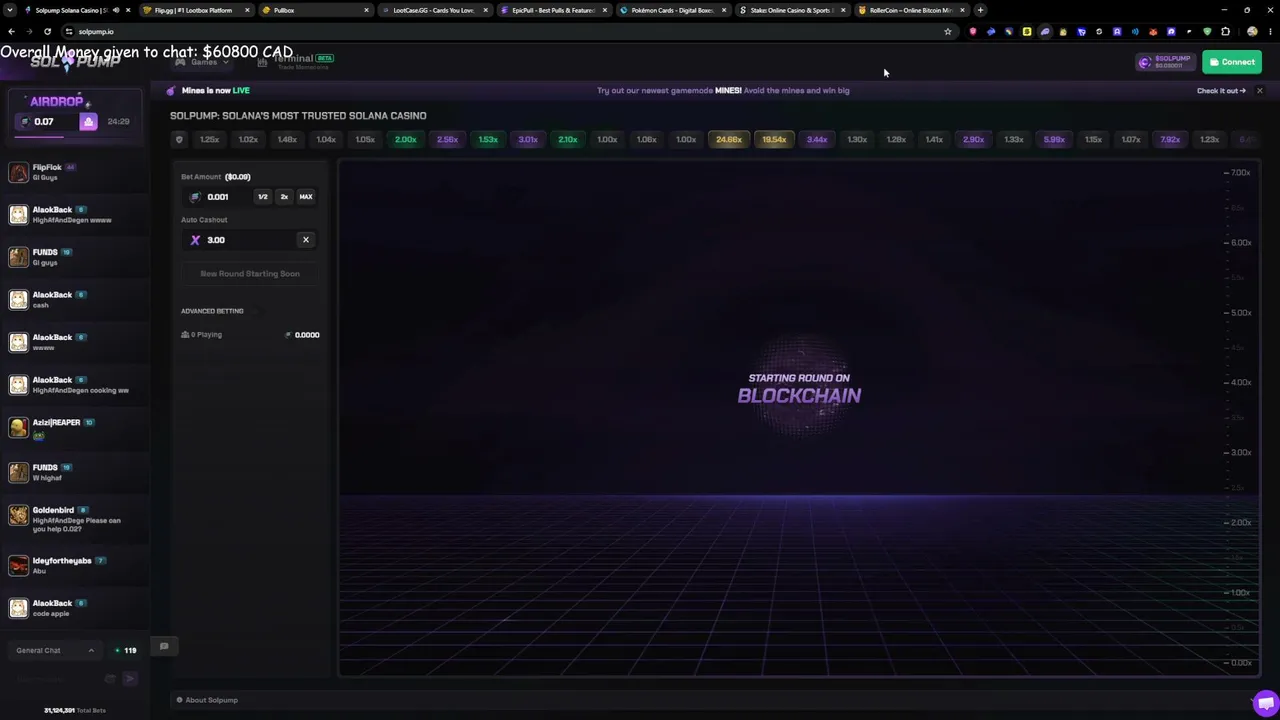Expand the General Chat channel selector

55,651
